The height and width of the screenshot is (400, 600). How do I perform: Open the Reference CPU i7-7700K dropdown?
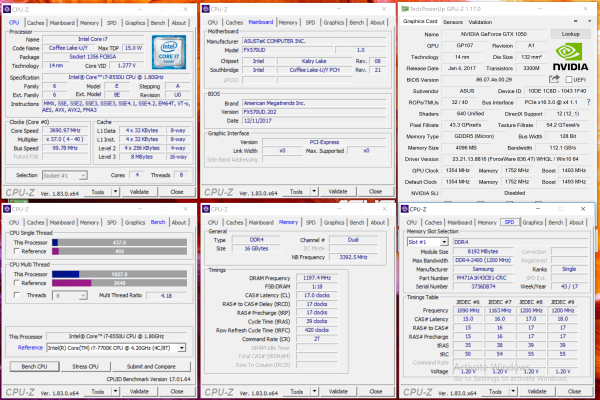point(116,348)
